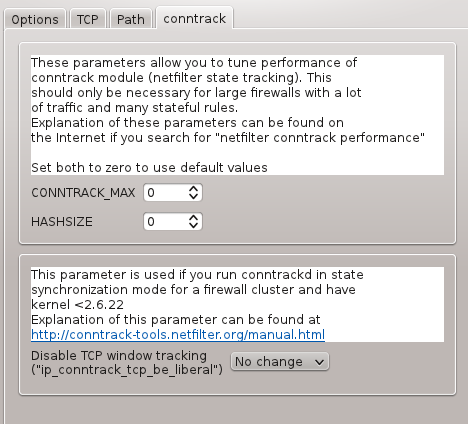Open the conntrack-tools manual link

[x=178, y=334]
